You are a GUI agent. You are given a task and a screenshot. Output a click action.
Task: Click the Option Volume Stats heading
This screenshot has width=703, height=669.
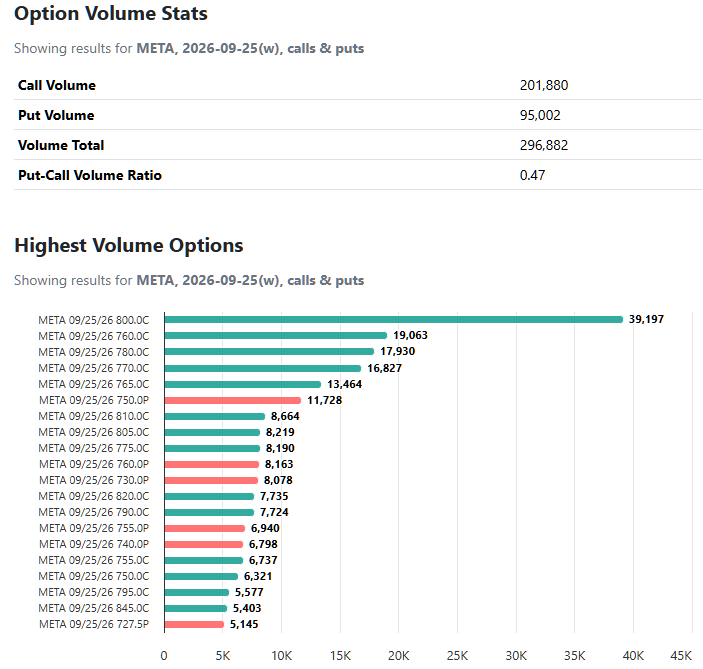pyautogui.click(x=111, y=13)
